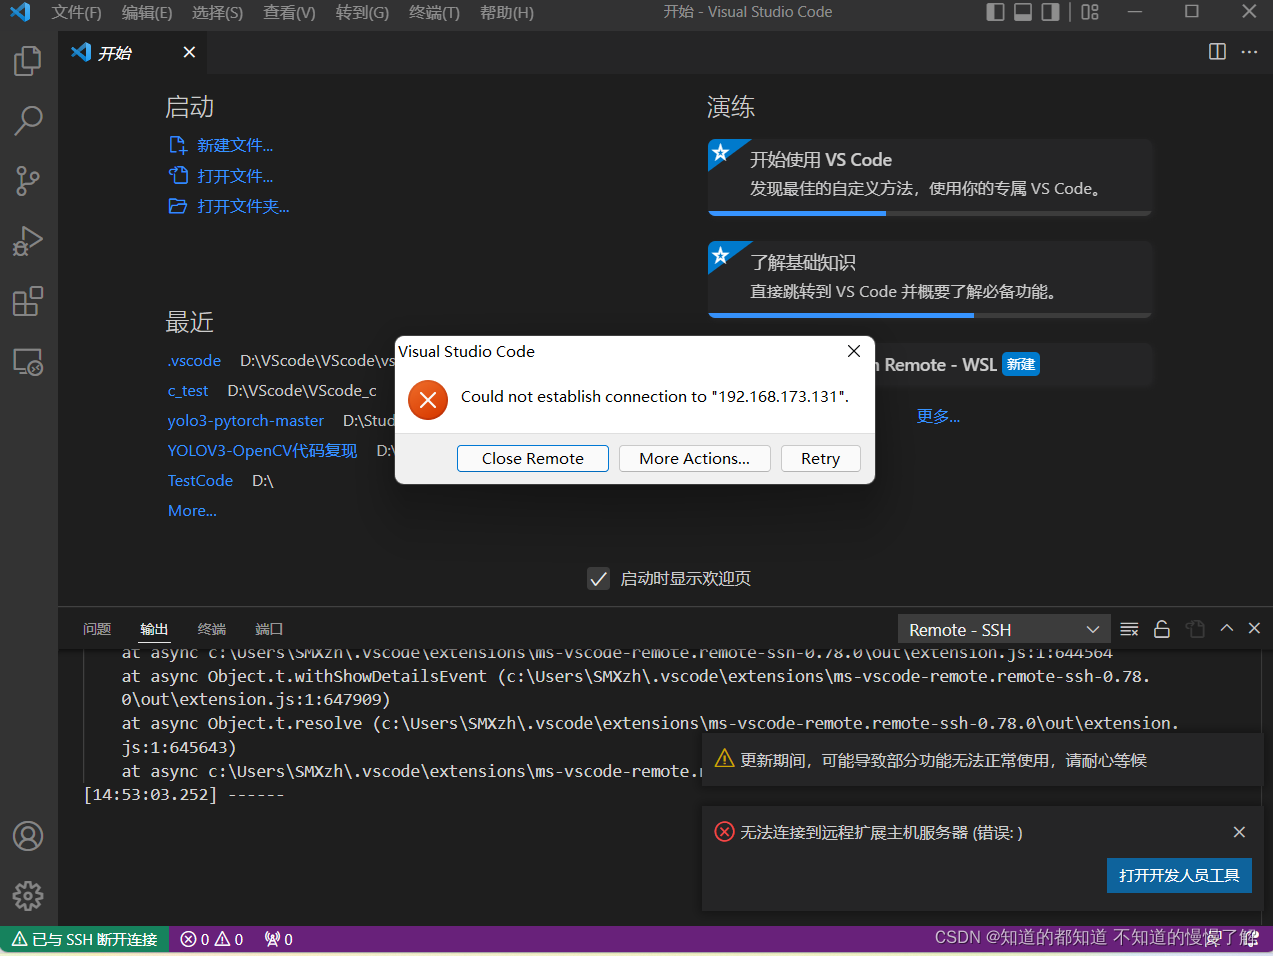
Task: Toggle output scroll lock icon
Action: 1162,629
